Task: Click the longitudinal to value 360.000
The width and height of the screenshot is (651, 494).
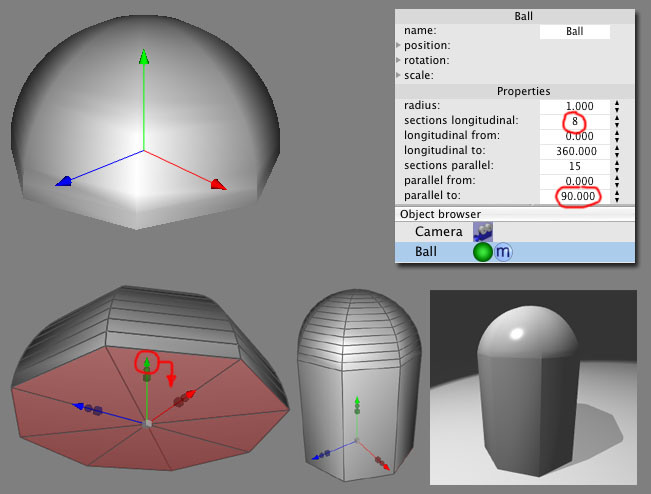Action: coord(576,151)
